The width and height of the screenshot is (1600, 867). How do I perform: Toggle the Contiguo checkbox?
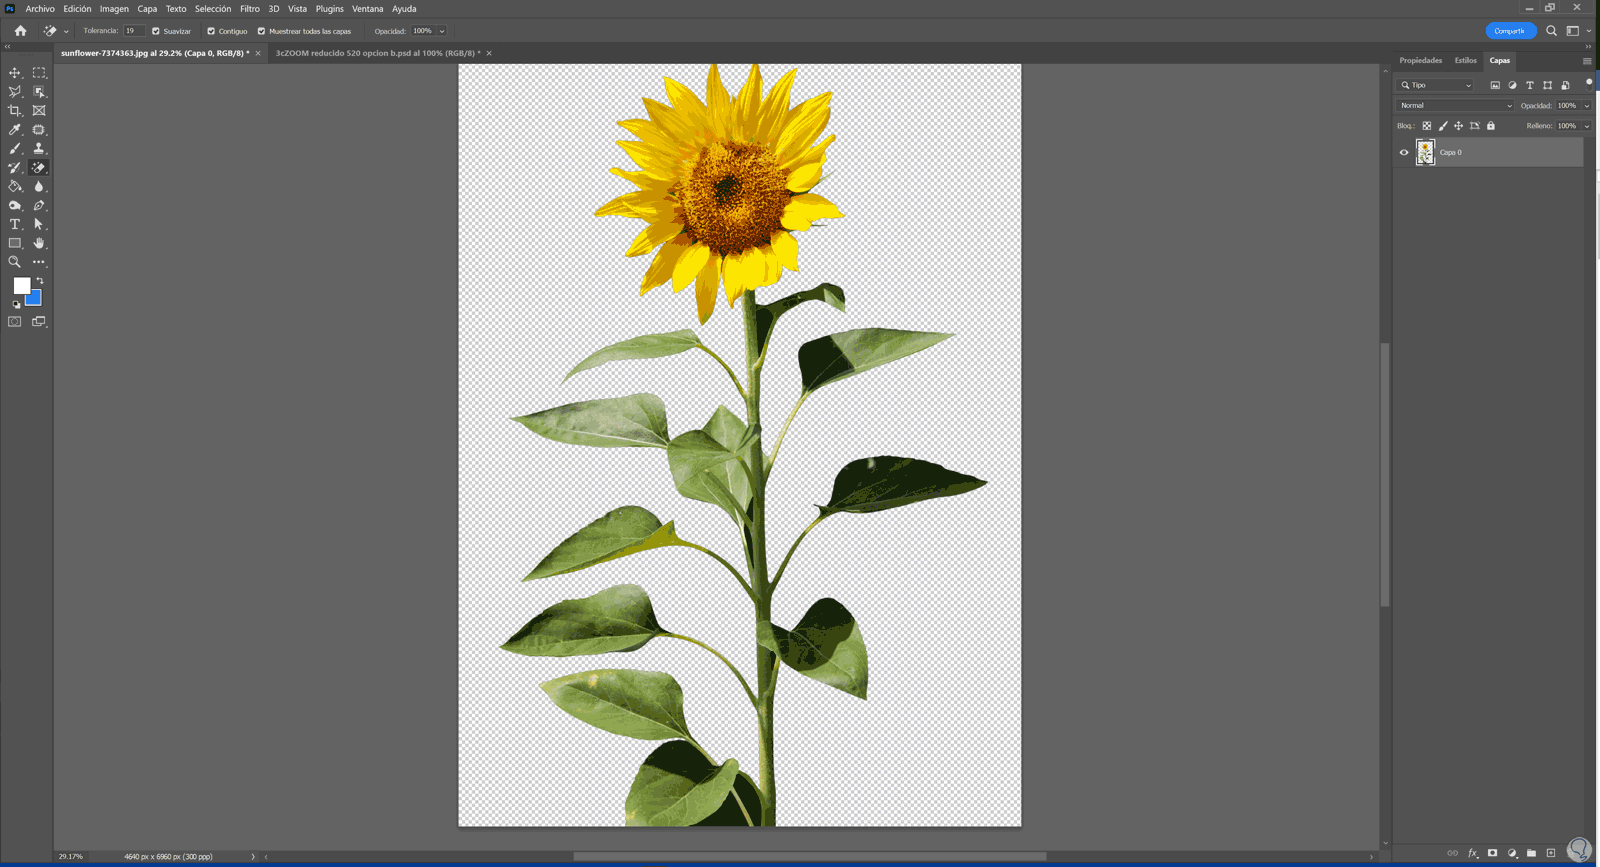[211, 31]
